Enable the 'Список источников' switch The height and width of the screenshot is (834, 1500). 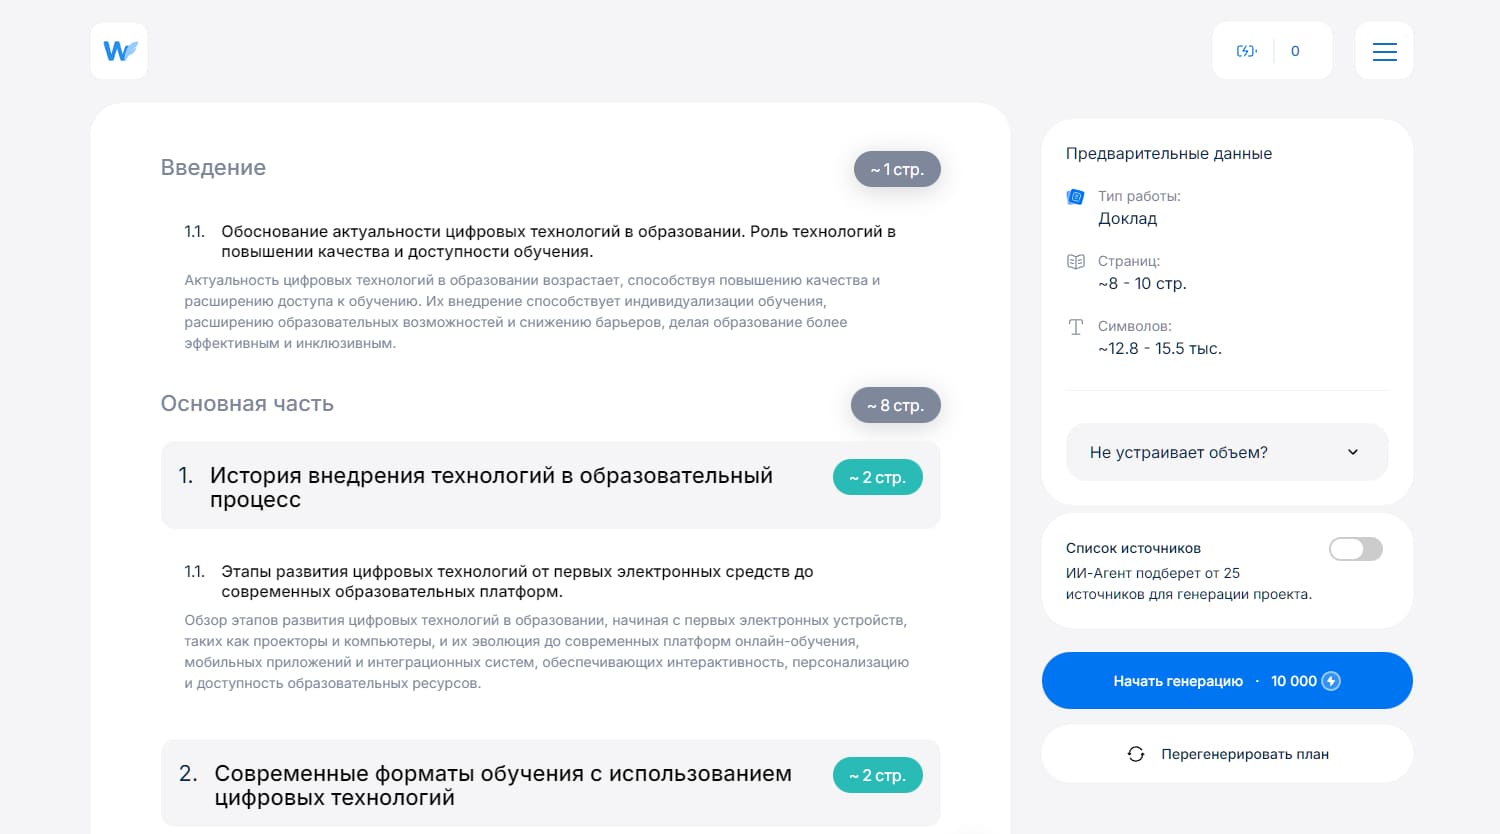(1355, 548)
